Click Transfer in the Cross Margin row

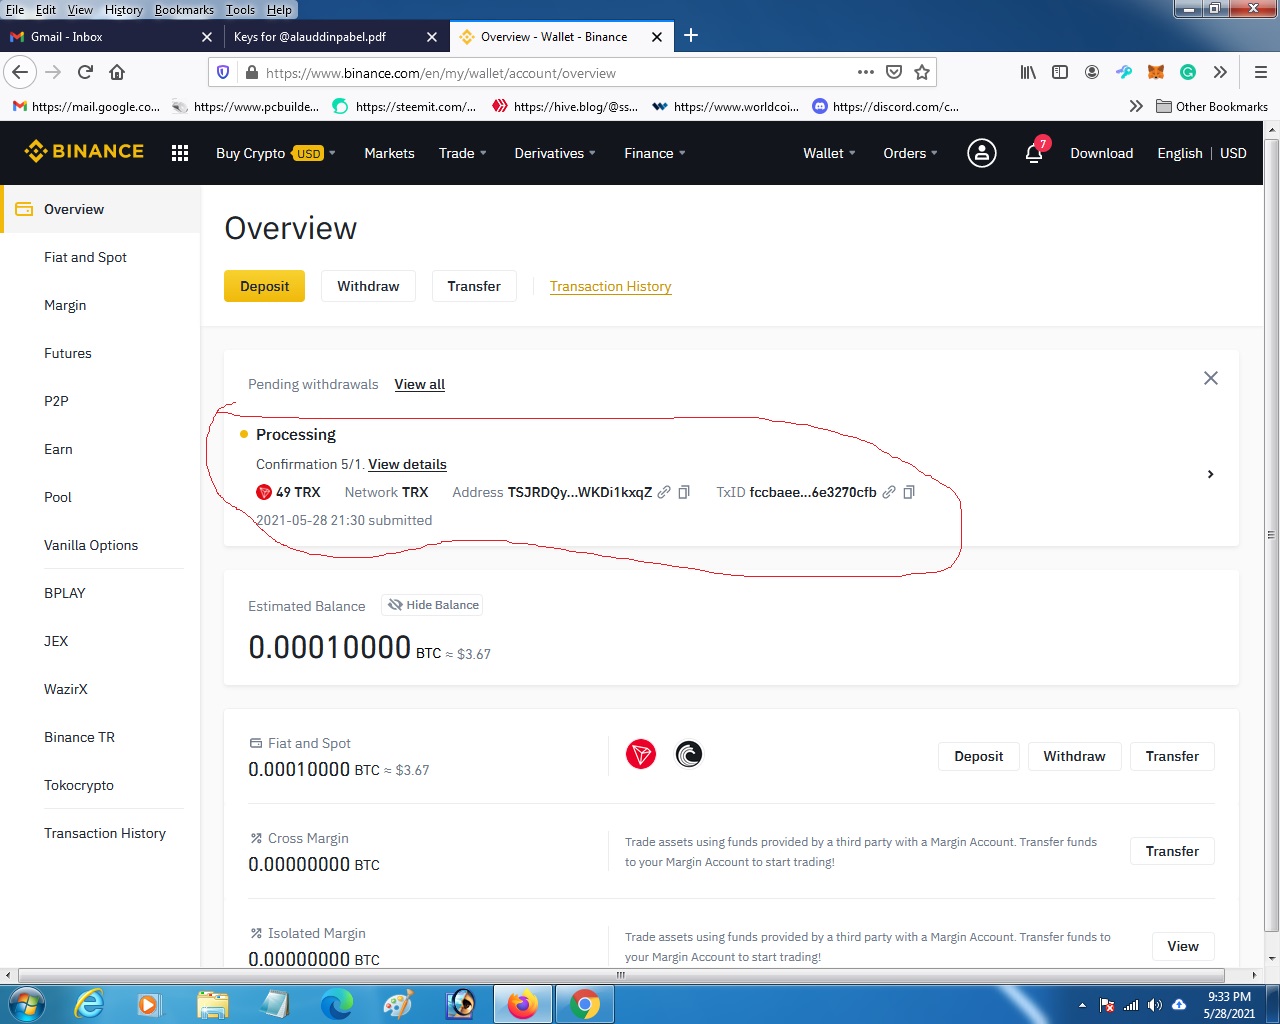click(1172, 851)
